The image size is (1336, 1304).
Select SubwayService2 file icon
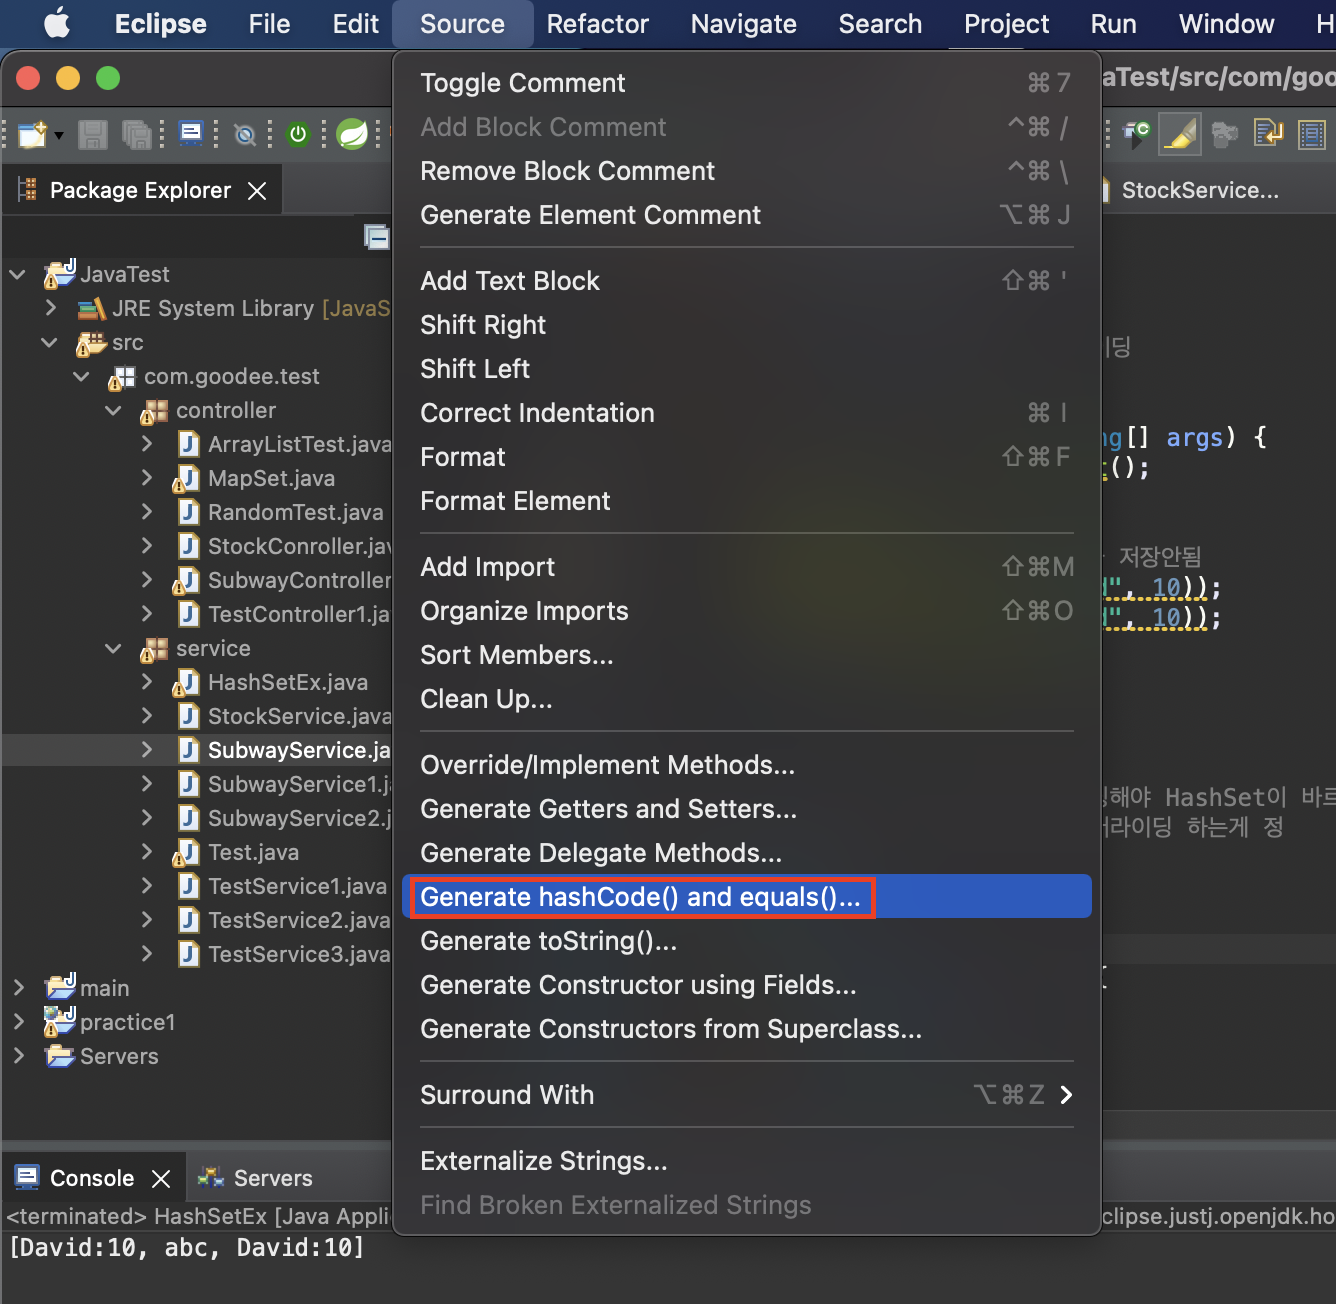(188, 818)
